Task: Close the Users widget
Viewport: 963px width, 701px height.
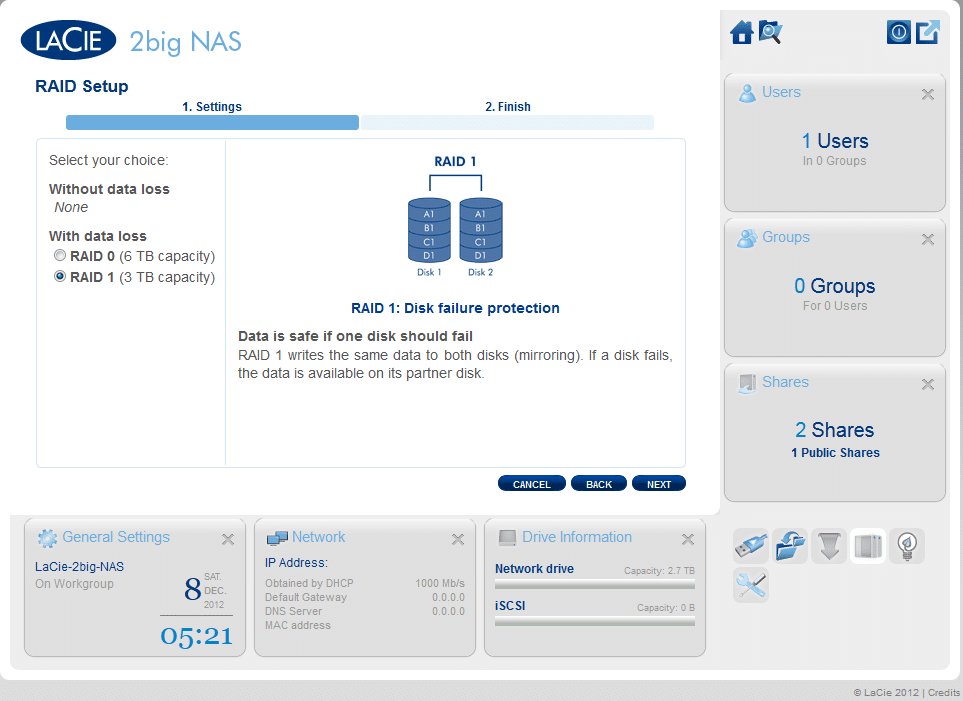Action: (x=928, y=94)
